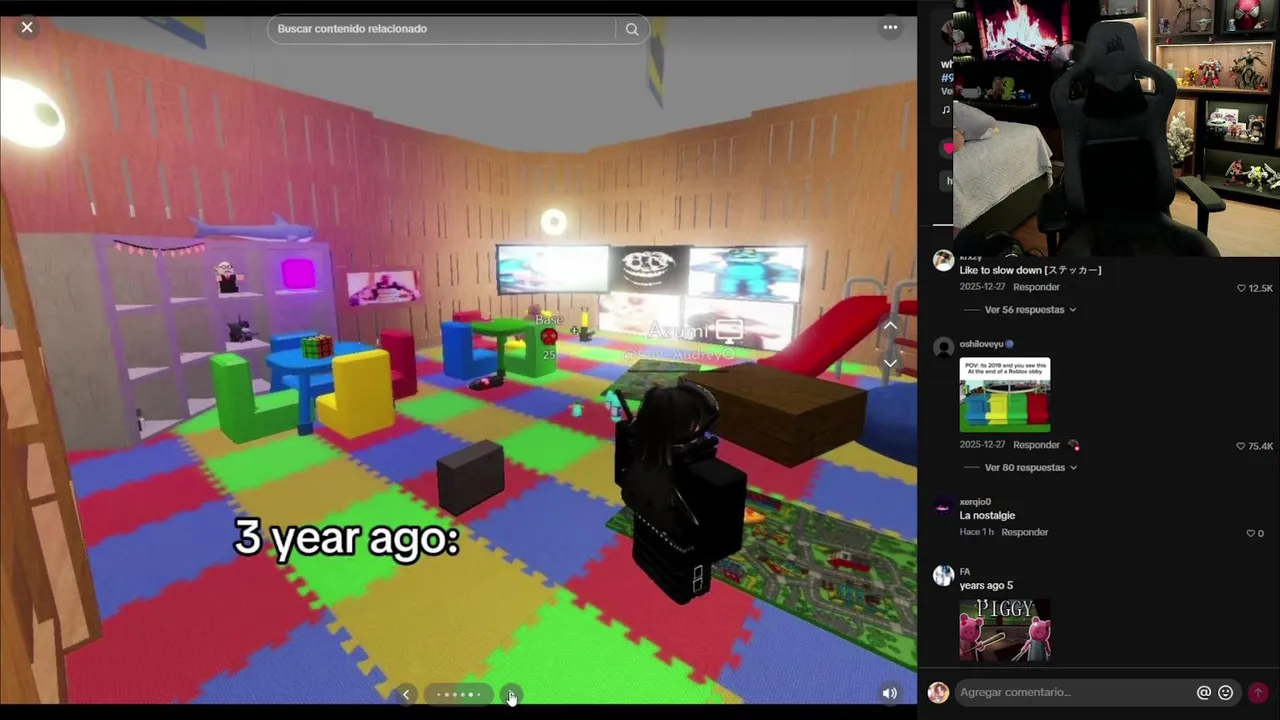Open oshiloveyu's profile via username
Viewport: 1280px width, 720px height.
[981, 344]
